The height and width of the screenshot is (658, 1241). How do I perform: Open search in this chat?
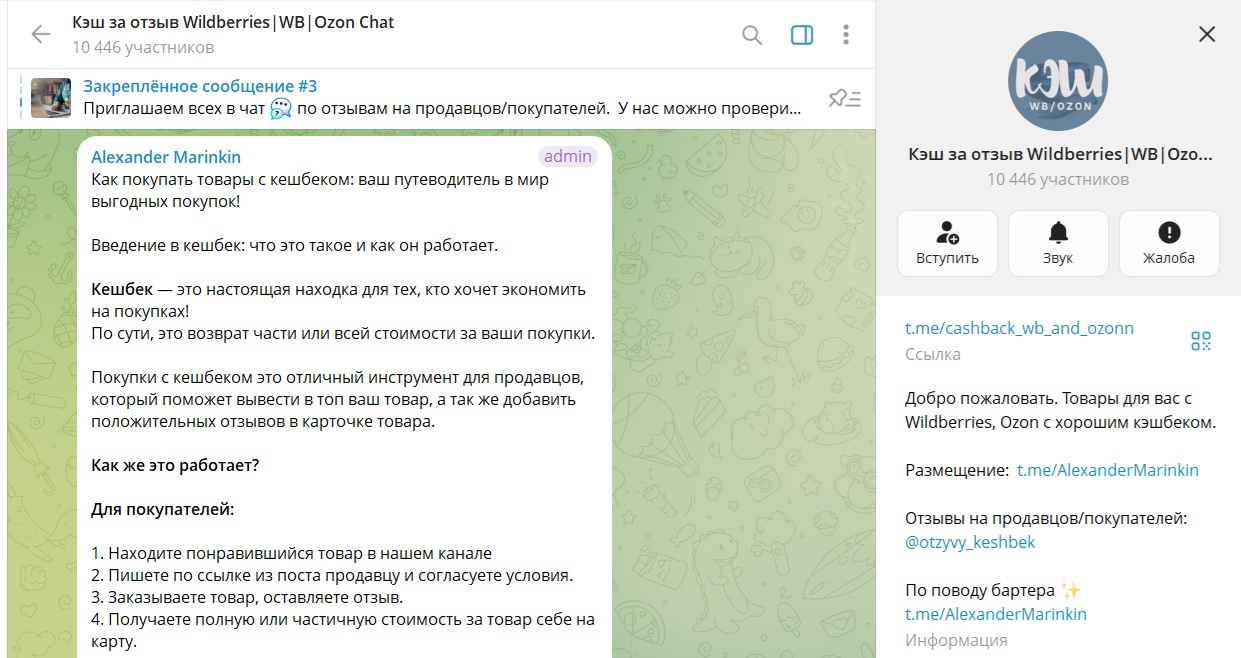[752, 35]
